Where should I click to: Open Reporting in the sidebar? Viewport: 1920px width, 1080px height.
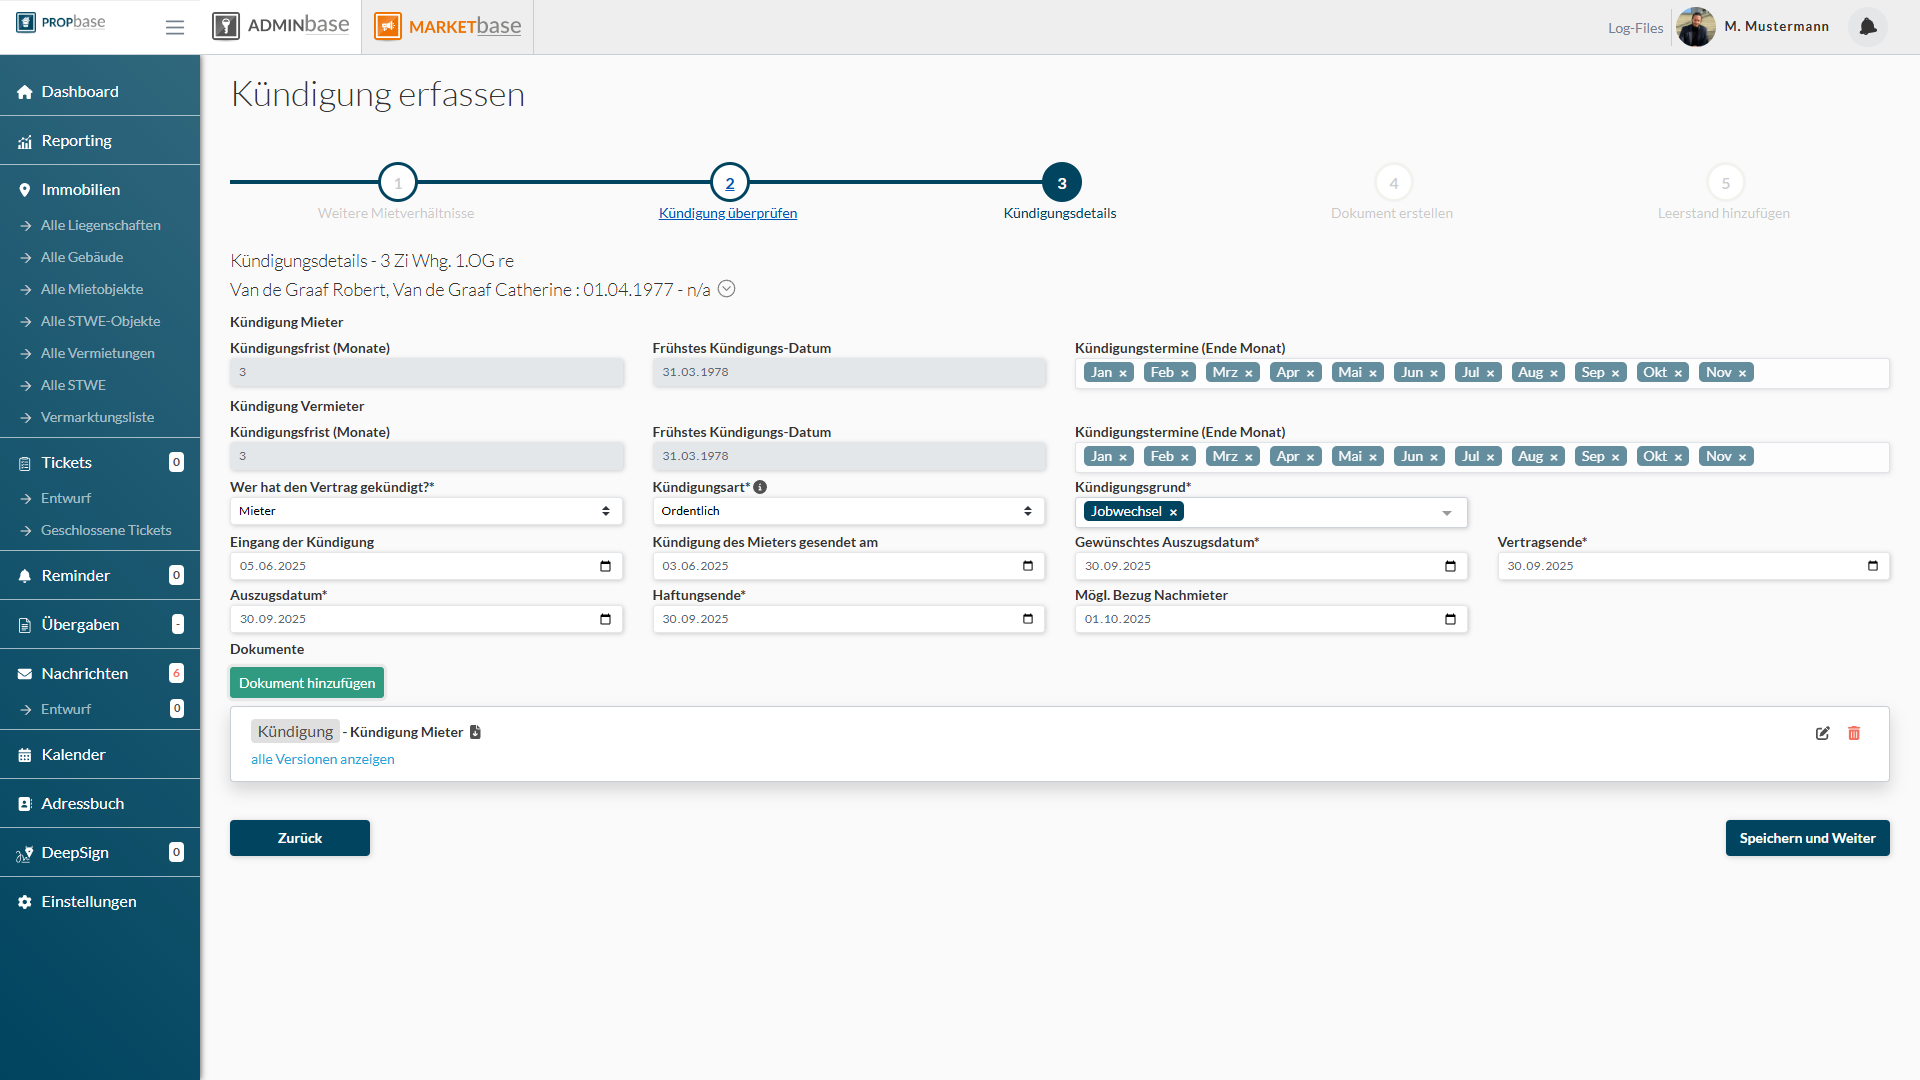(x=77, y=141)
